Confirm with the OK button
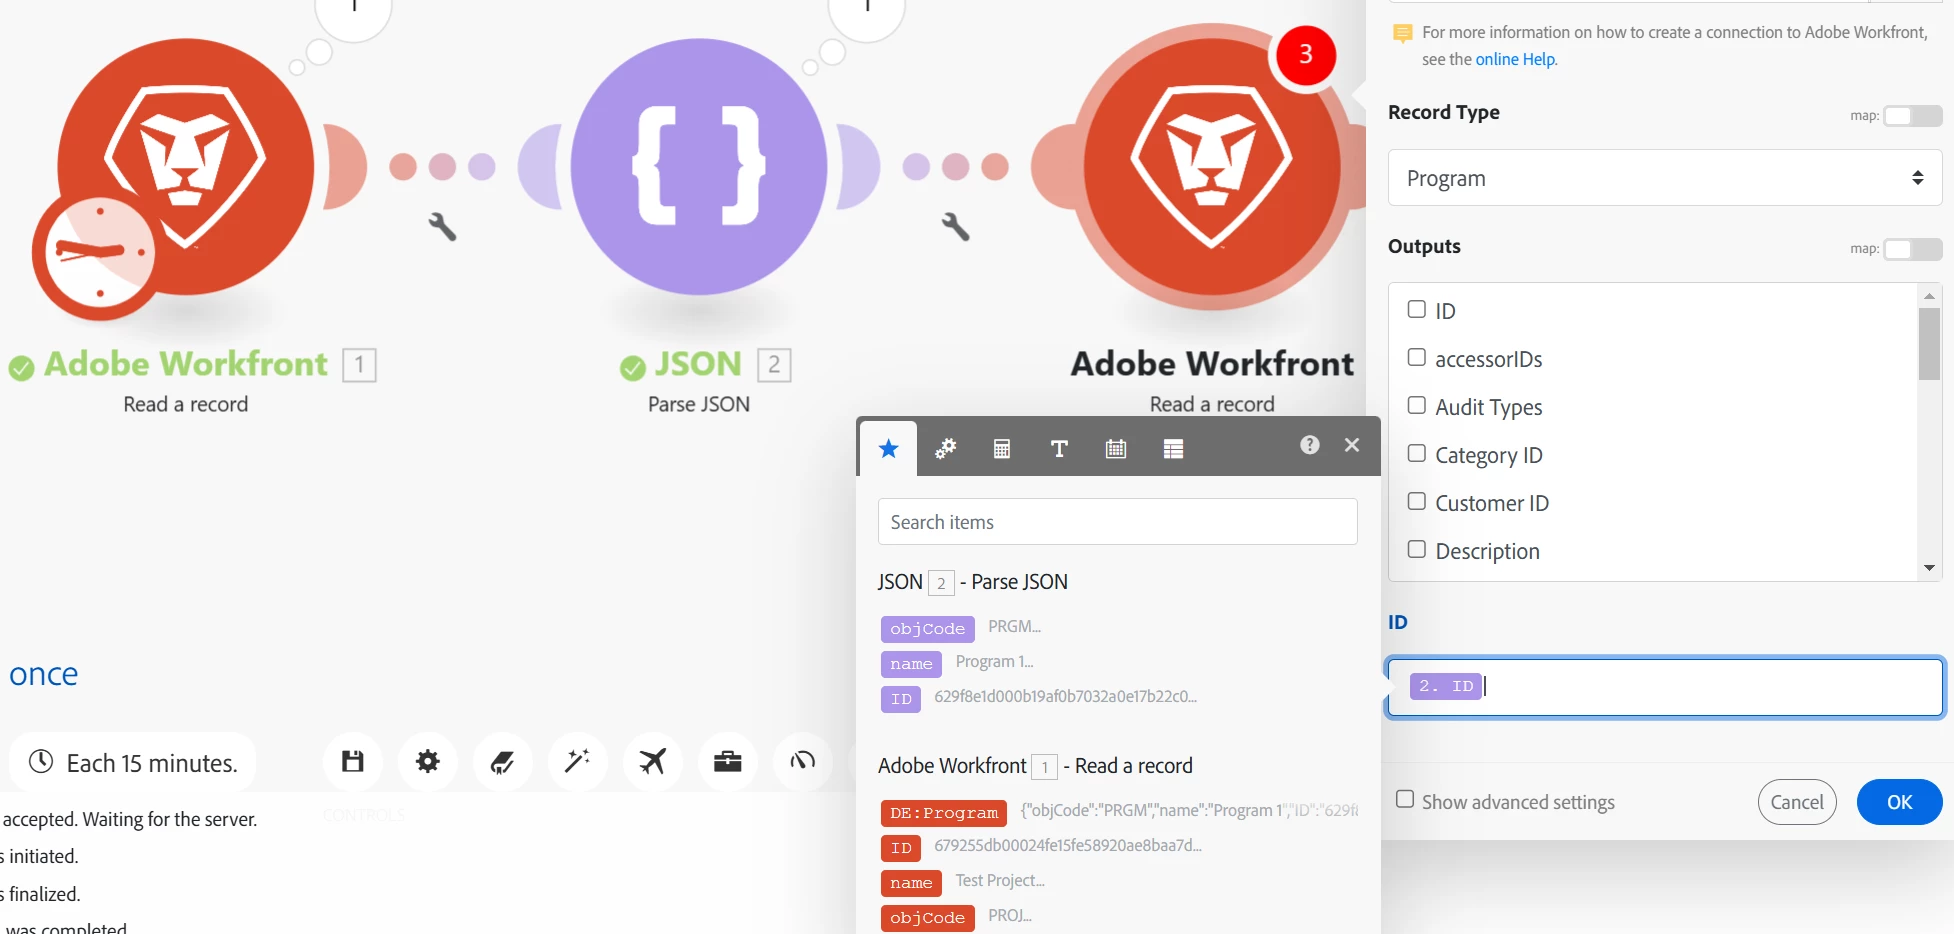 tap(1899, 802)
